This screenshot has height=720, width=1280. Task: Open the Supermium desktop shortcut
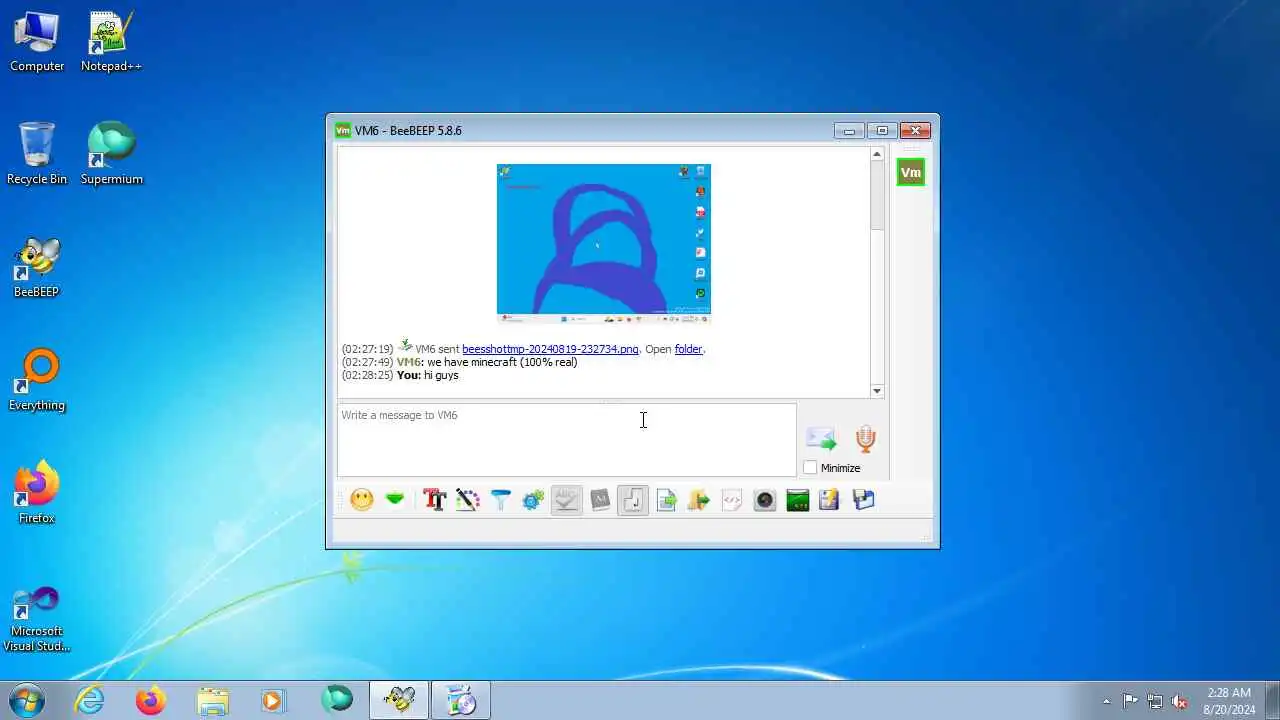111,154
